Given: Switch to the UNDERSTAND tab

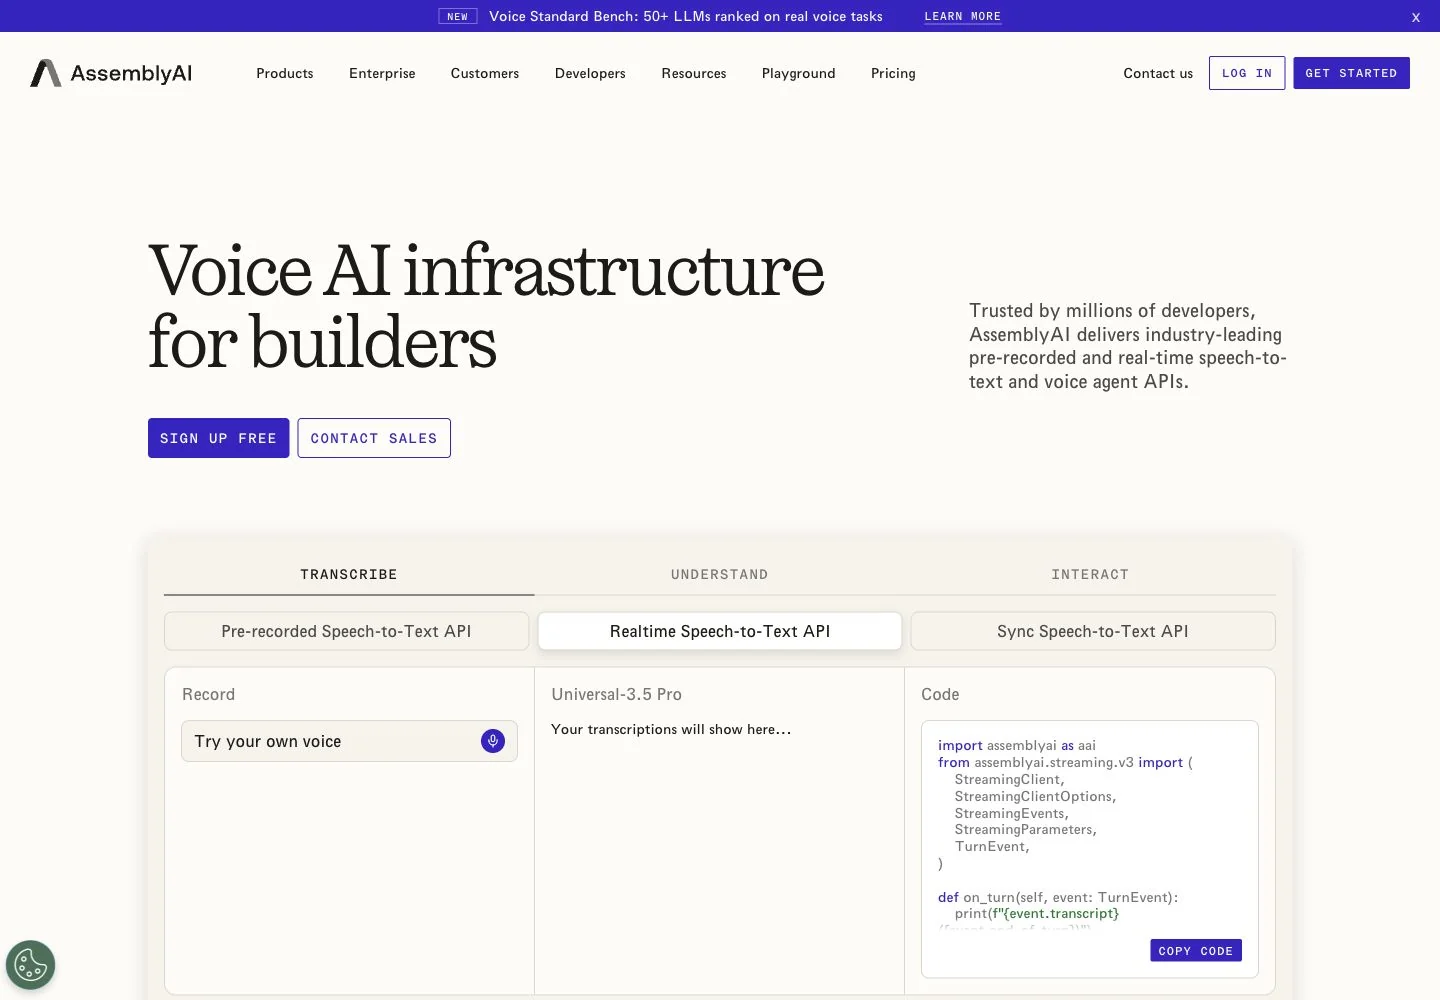Looking at the screenshot, I should pos(720,574).
